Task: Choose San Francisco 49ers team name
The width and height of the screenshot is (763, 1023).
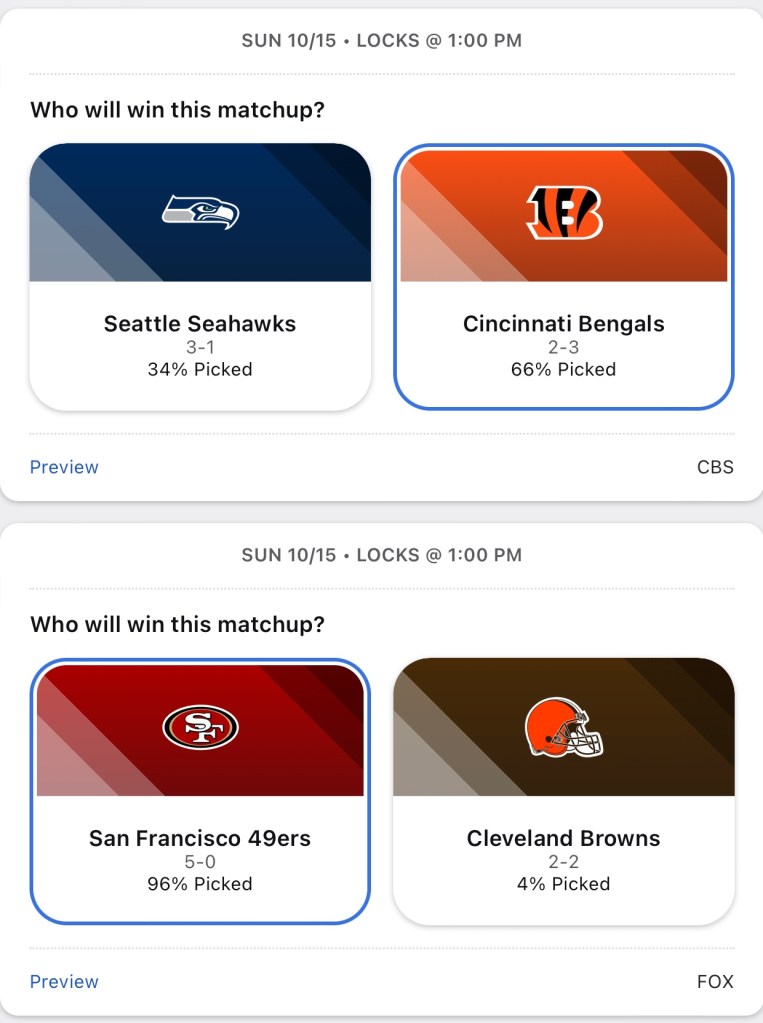Action: pos(200,839)
